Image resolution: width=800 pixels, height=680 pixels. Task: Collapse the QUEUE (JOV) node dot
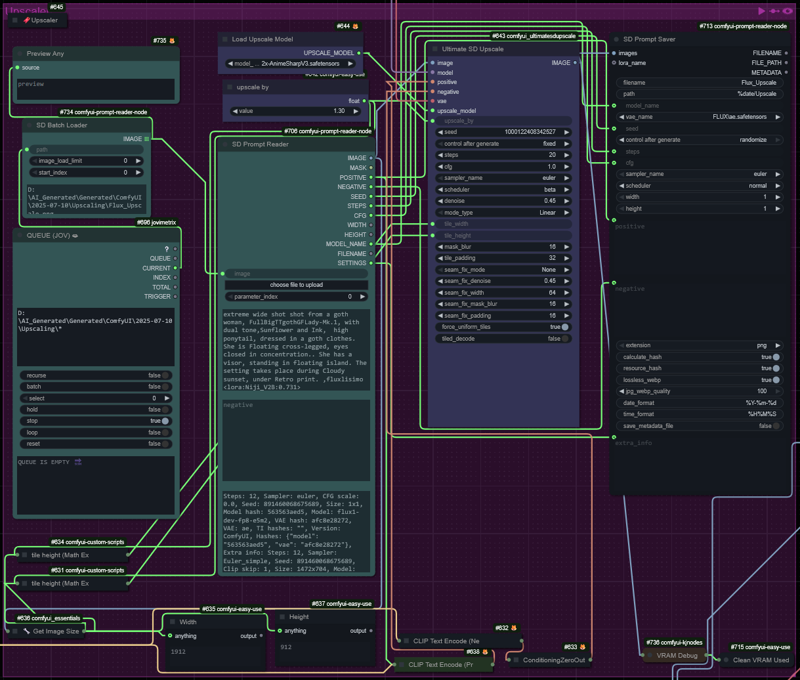(20, 236)
